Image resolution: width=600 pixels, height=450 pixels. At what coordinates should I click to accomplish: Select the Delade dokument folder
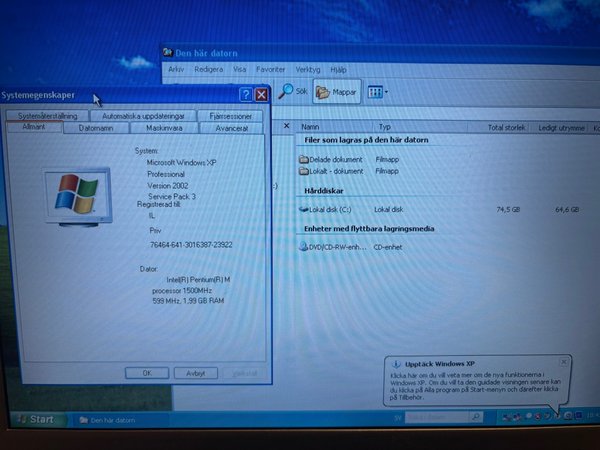point(304,159)
